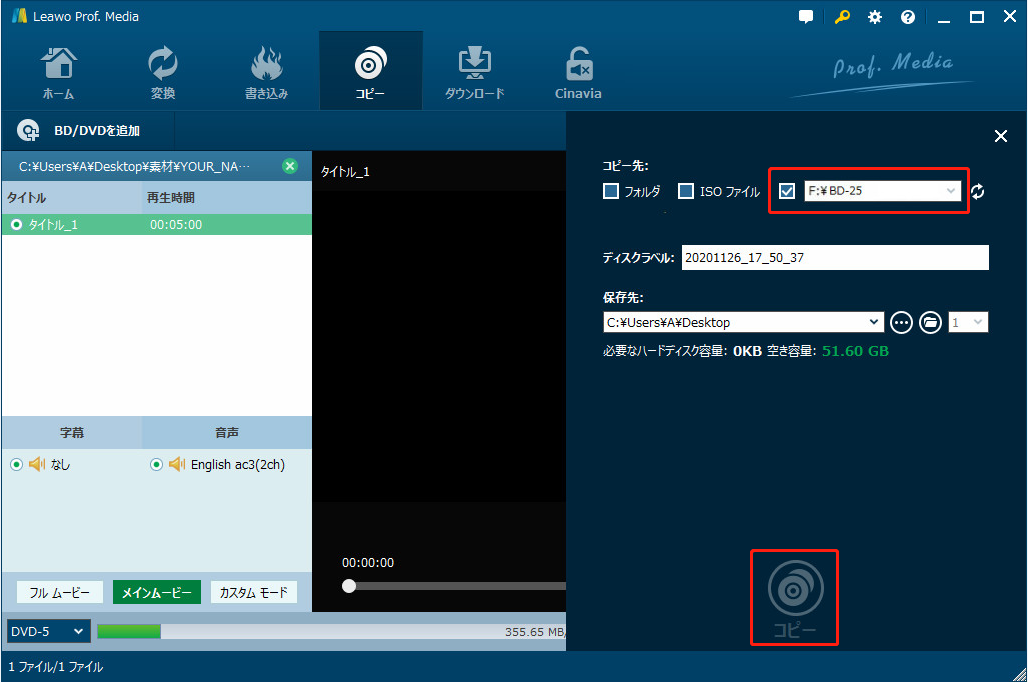Close the copy settings panel
Screen dimensions: 1028x682
pyautogui.click(x=1000, y=137)
